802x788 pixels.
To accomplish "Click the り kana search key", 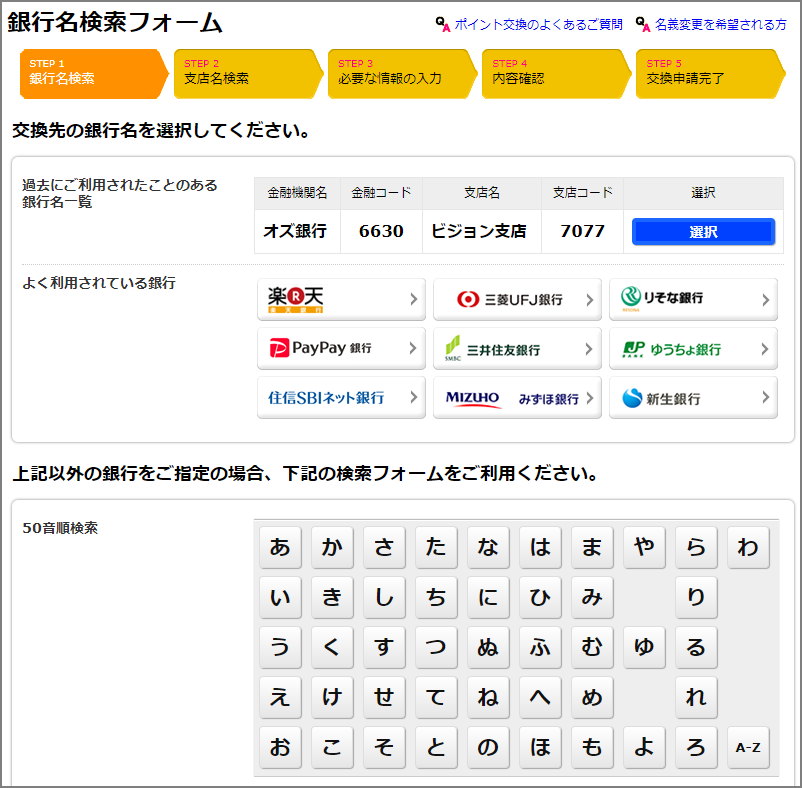I will (x=696, y=597).
